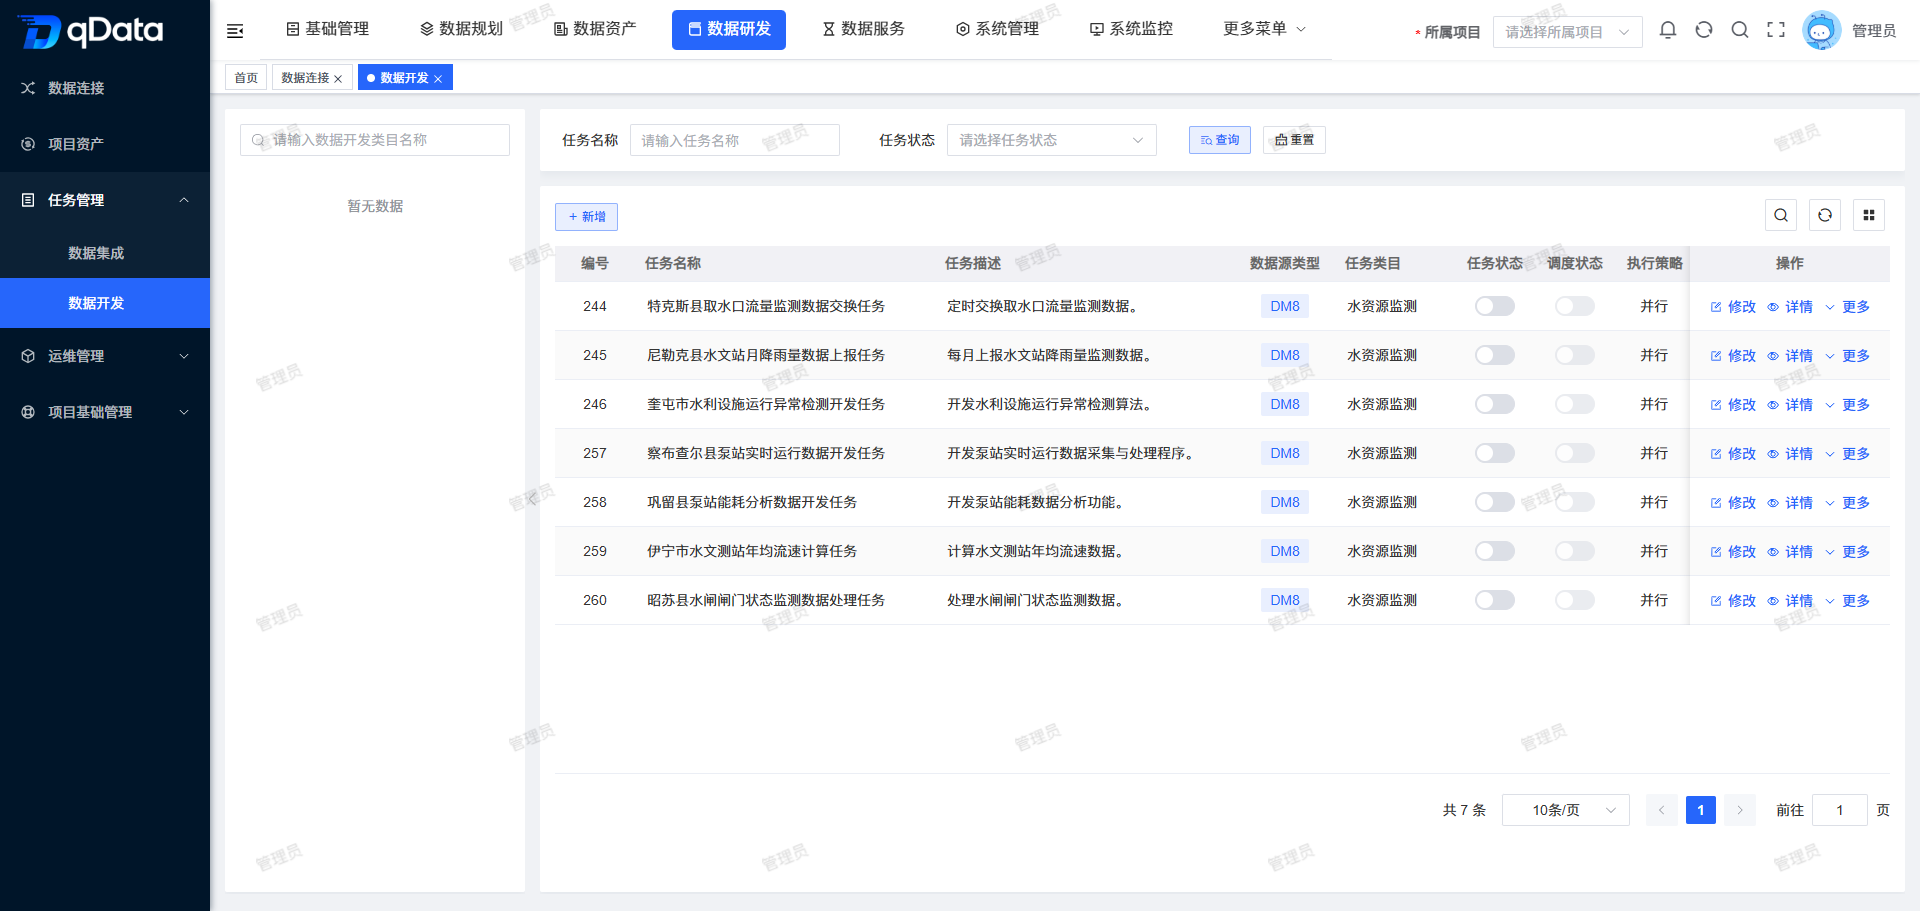Open the global search magnifier icon
Screen dimensions: 1920x911
1740,30
